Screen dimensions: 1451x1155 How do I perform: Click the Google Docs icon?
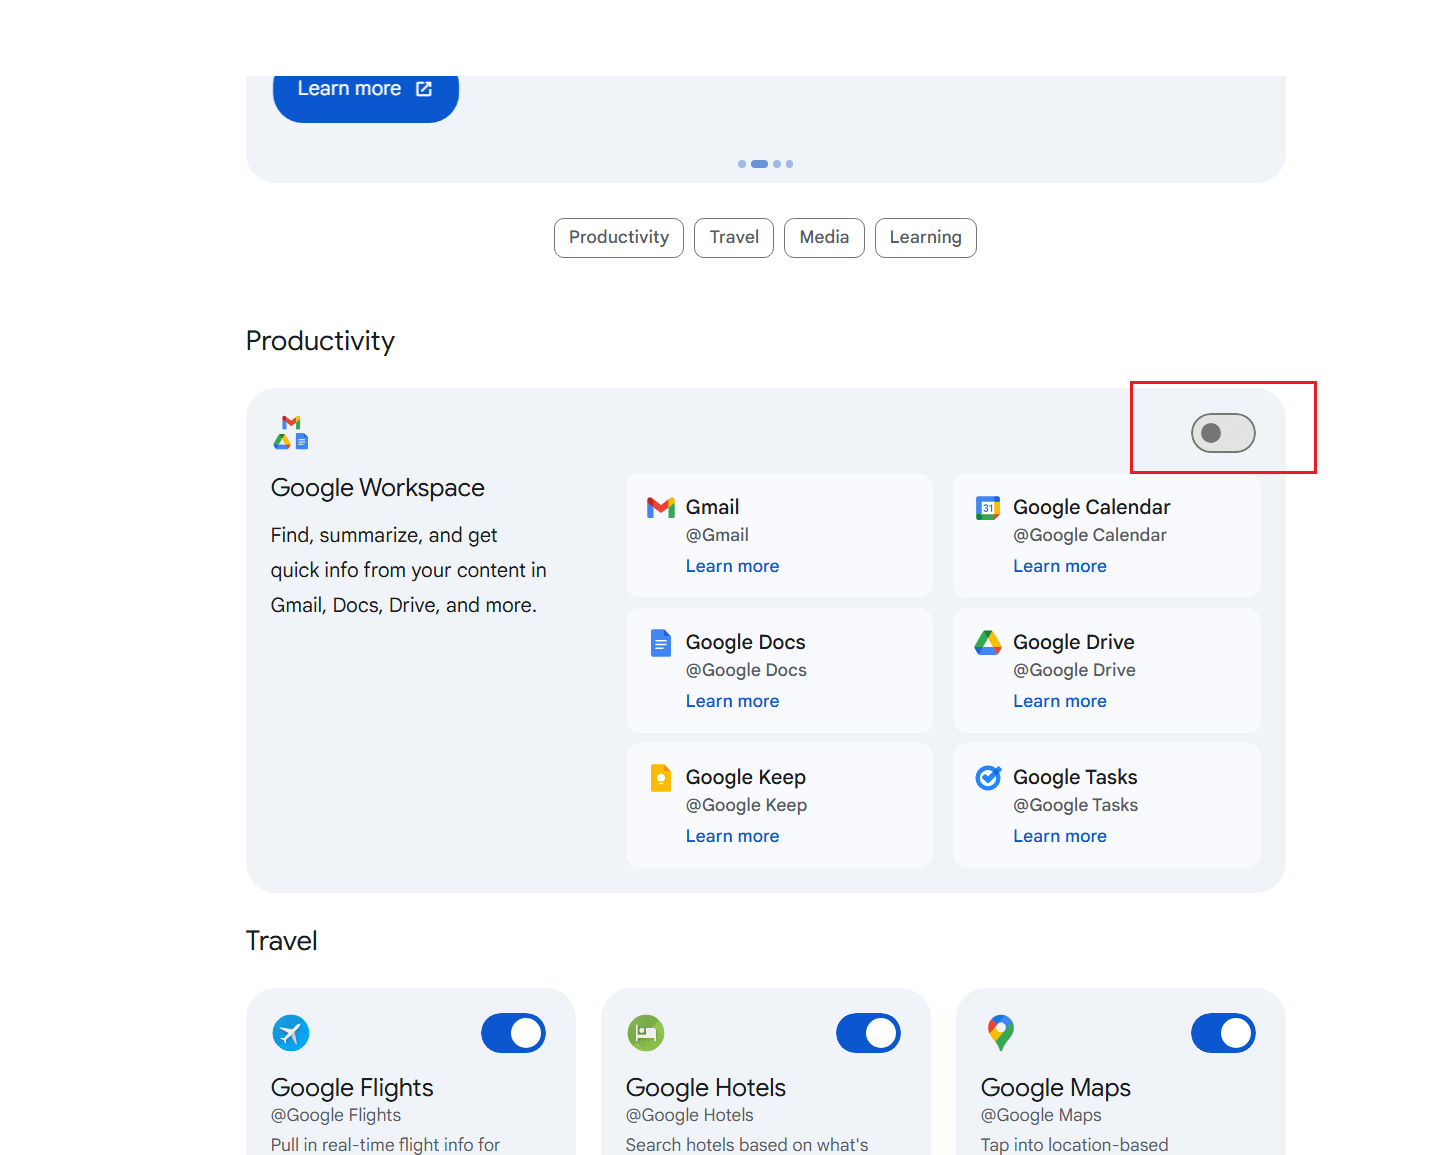click(660, 643)
